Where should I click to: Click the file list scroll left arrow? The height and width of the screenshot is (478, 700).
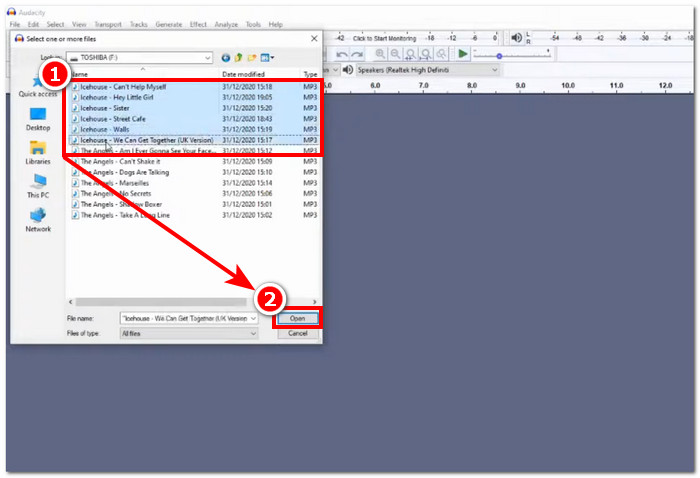click(x=71, y=302)
